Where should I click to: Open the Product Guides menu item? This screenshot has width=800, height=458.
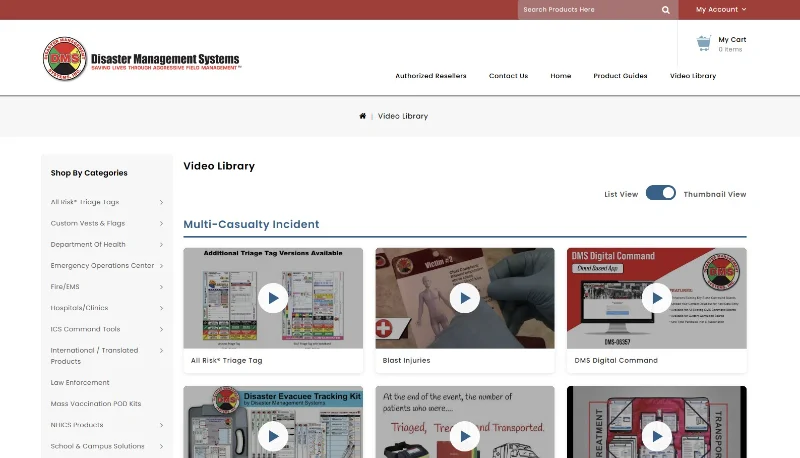coord(620,75)
